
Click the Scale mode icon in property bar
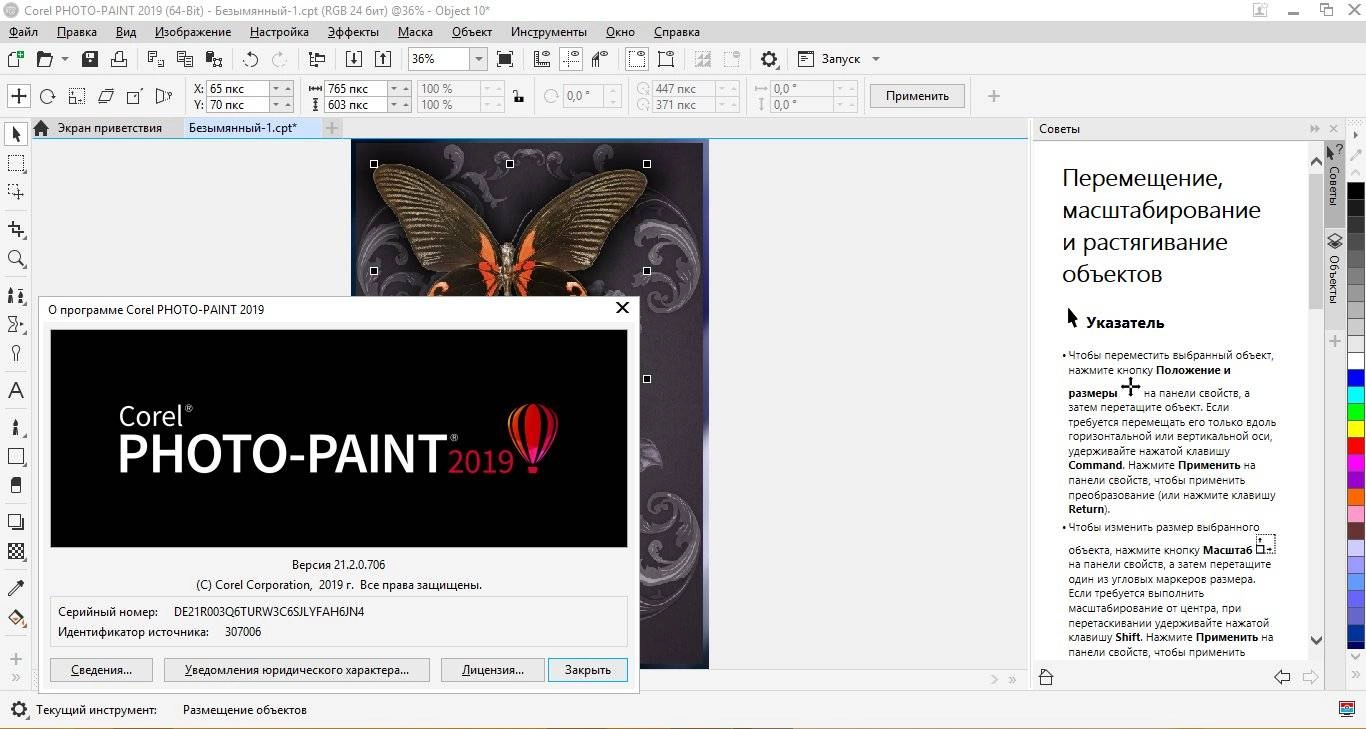click(x=76, y=96)
